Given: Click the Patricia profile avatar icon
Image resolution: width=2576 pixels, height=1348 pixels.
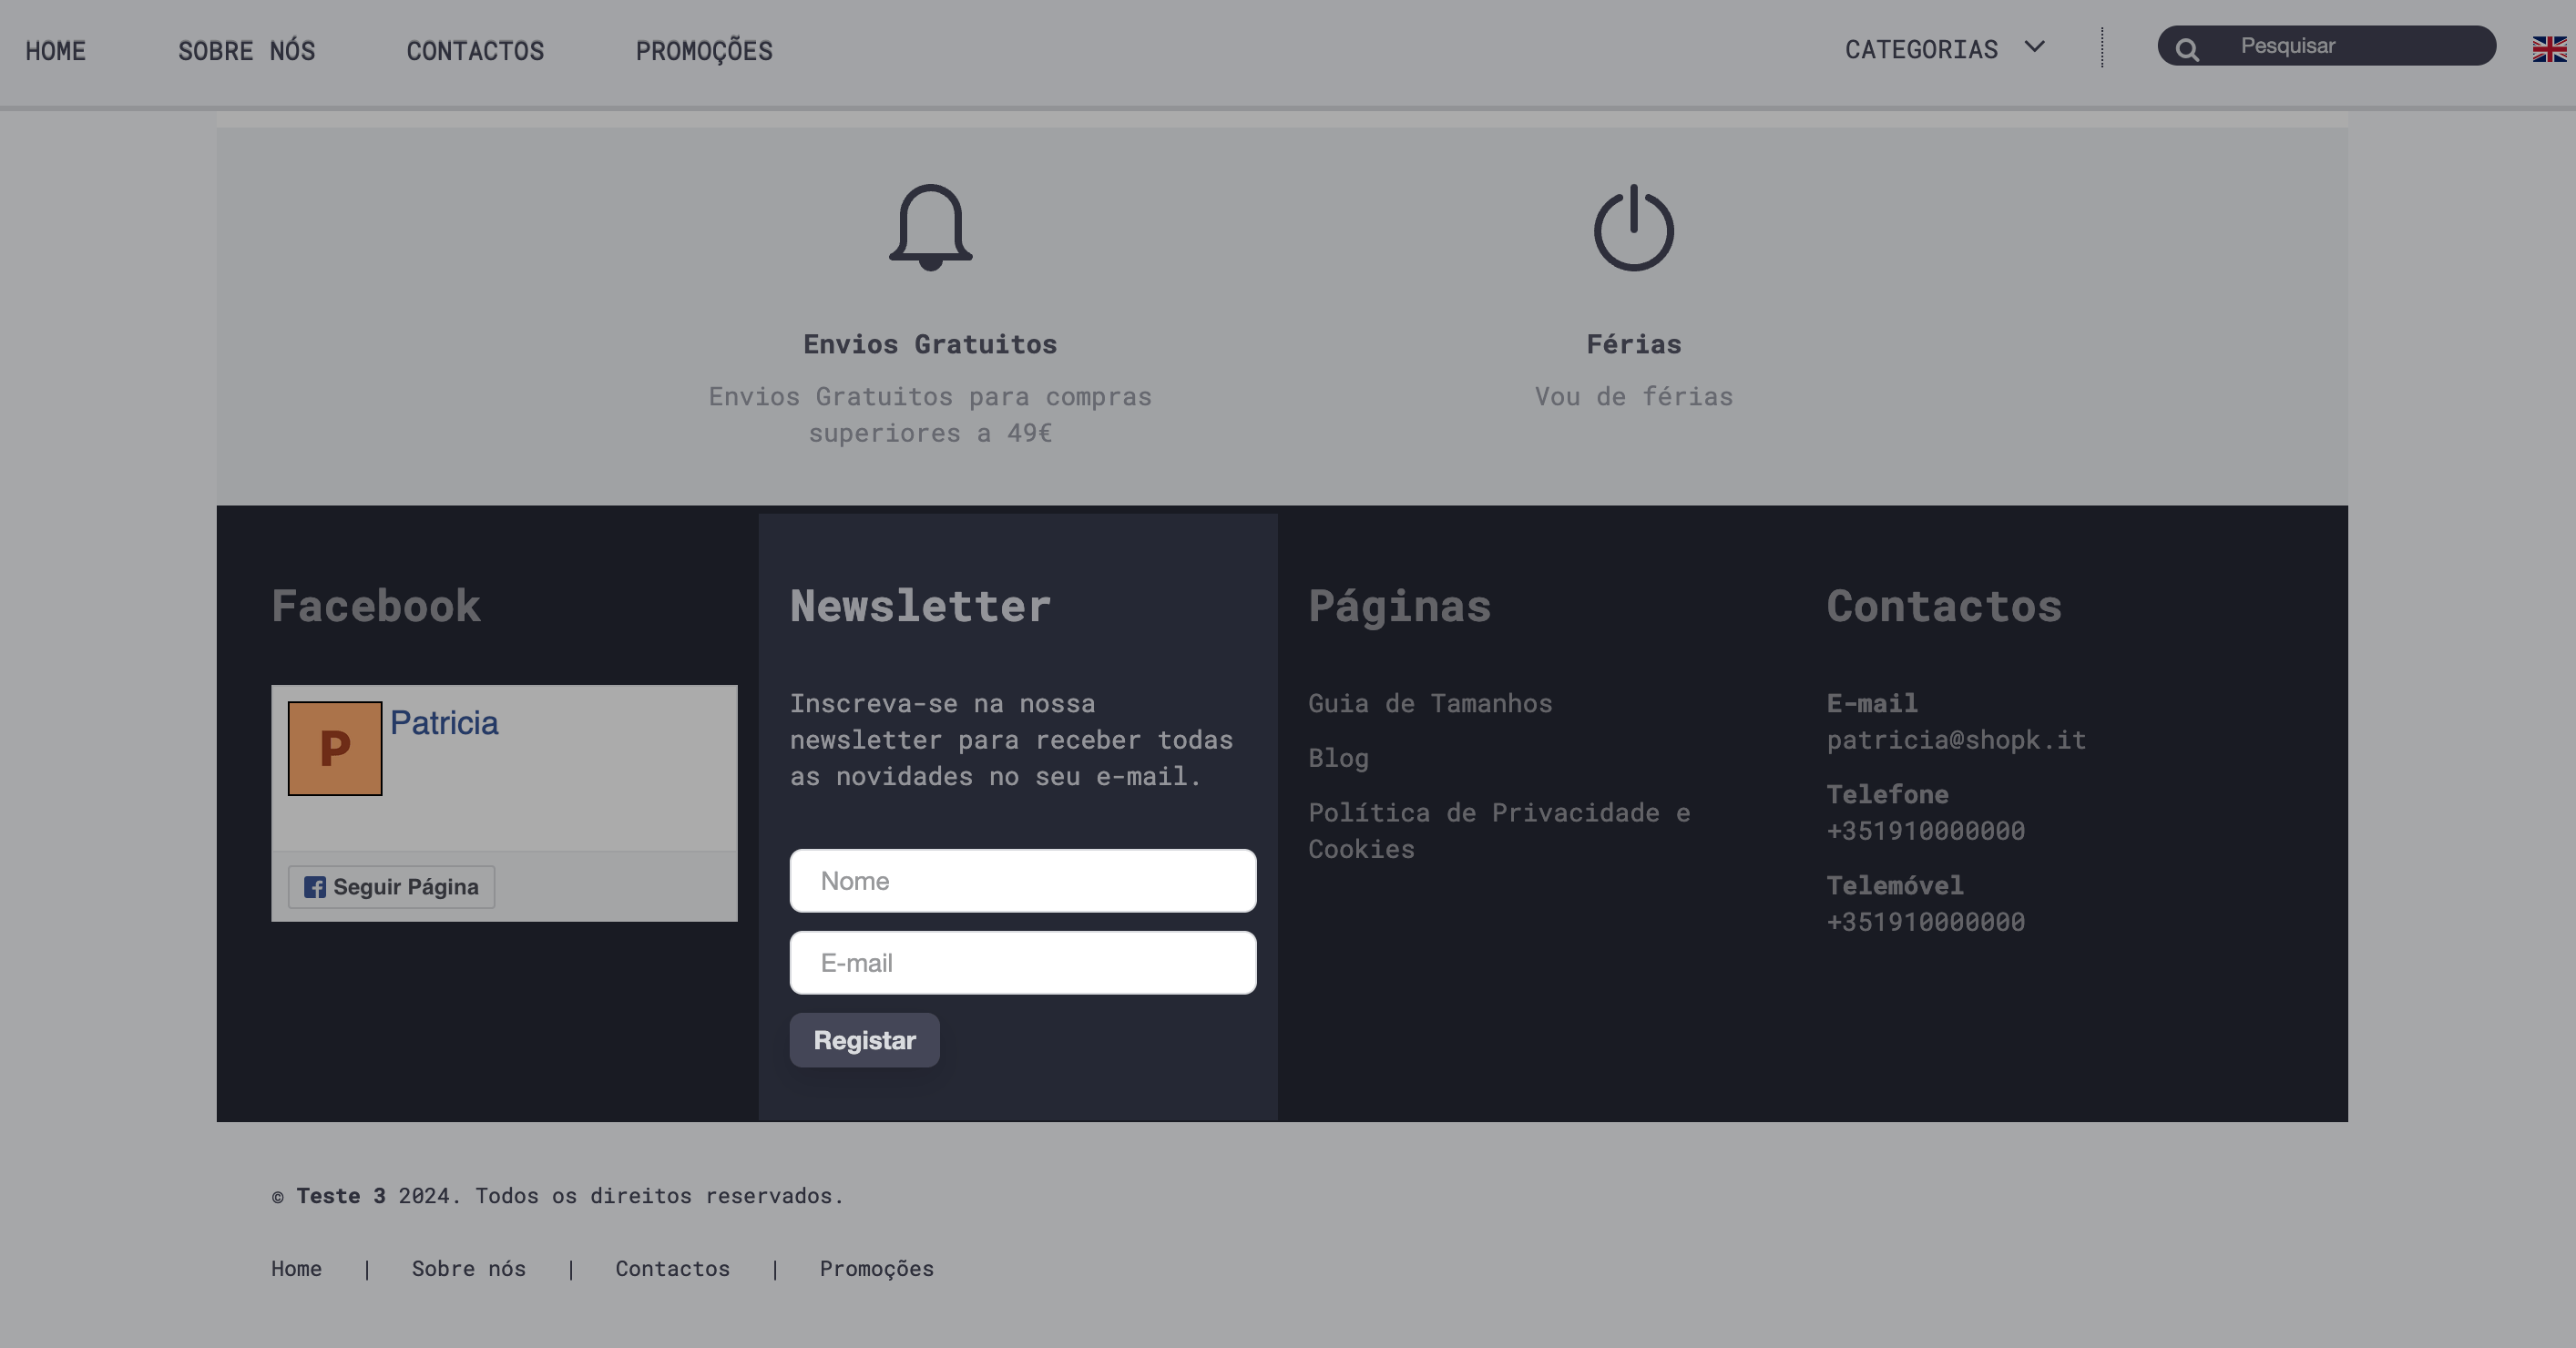Looking at the screenshot, I should [x=334, y=747].
